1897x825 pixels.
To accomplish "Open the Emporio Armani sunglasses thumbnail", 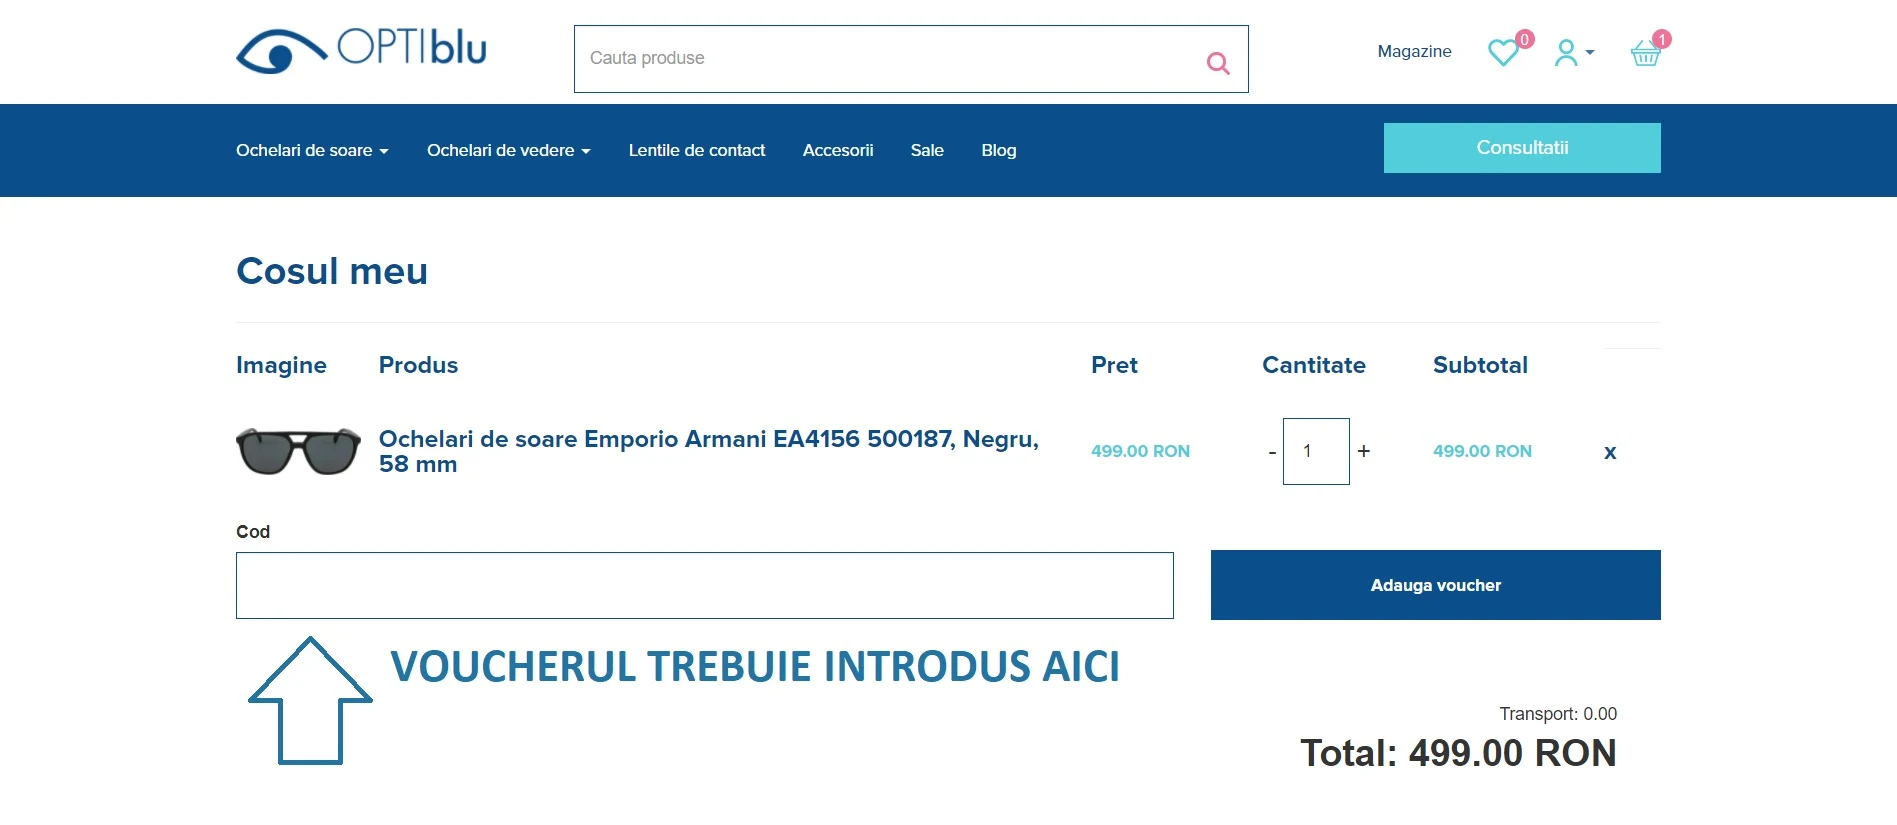I will pyautogui.click(x=298, y=451).
